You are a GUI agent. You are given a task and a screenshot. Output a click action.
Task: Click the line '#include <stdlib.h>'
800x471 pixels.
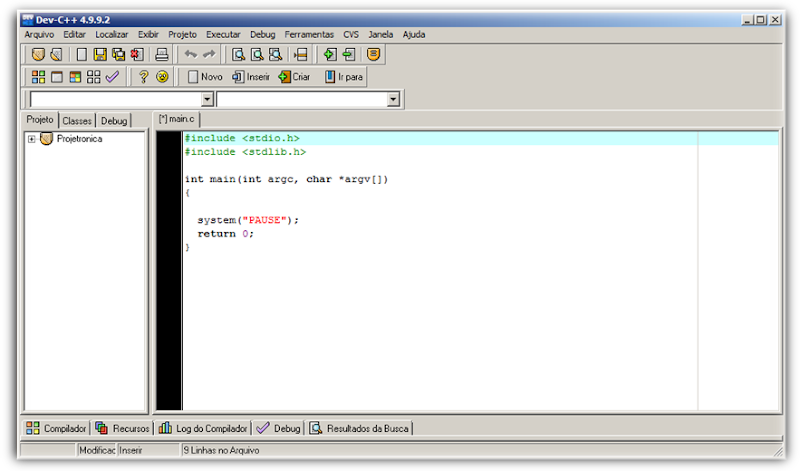[245, 152]
